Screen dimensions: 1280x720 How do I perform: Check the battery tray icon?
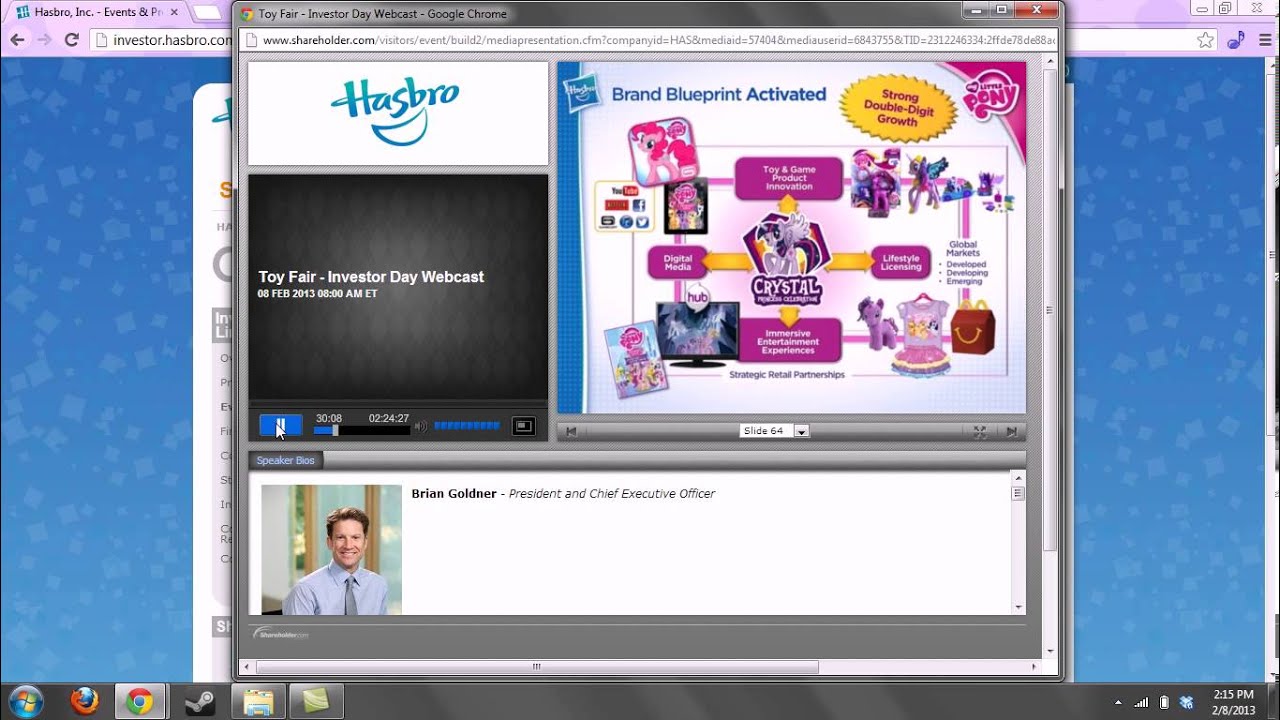click(x=1164, y=702)
